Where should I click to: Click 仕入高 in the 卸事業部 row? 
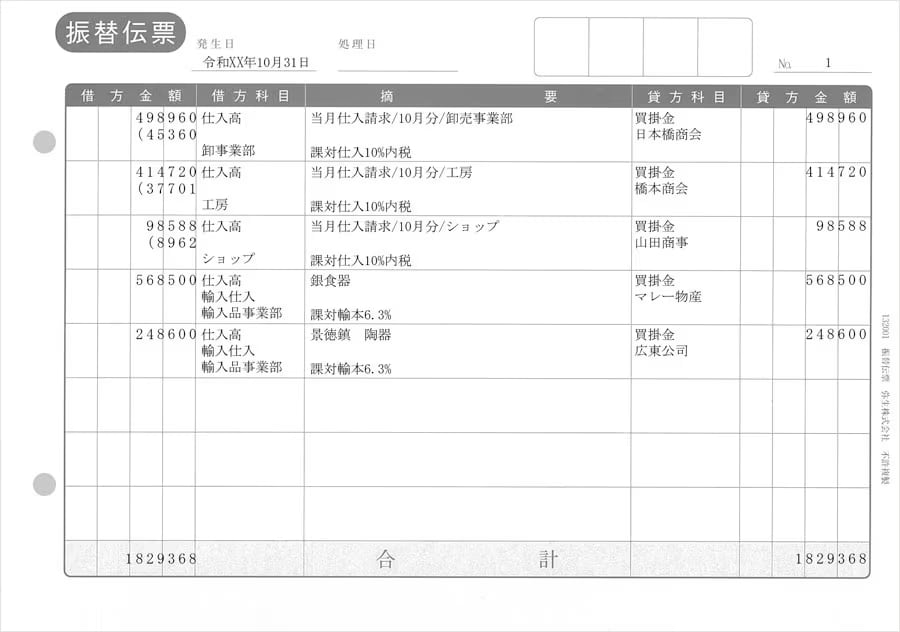coord(221,118)
